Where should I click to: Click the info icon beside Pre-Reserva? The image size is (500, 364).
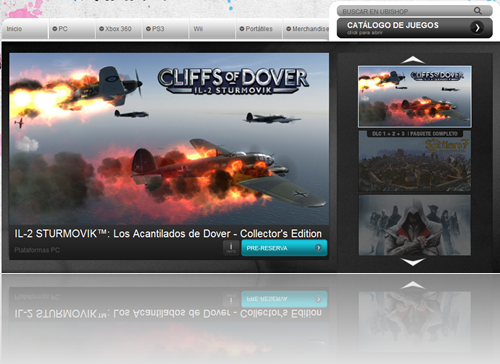pos(231,248)
